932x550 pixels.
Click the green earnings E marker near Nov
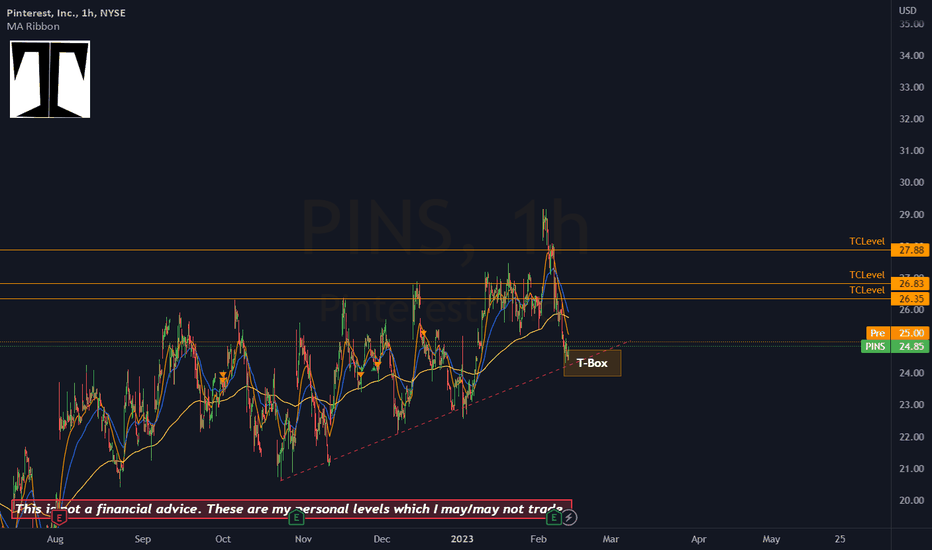click(x=296, y=518)
